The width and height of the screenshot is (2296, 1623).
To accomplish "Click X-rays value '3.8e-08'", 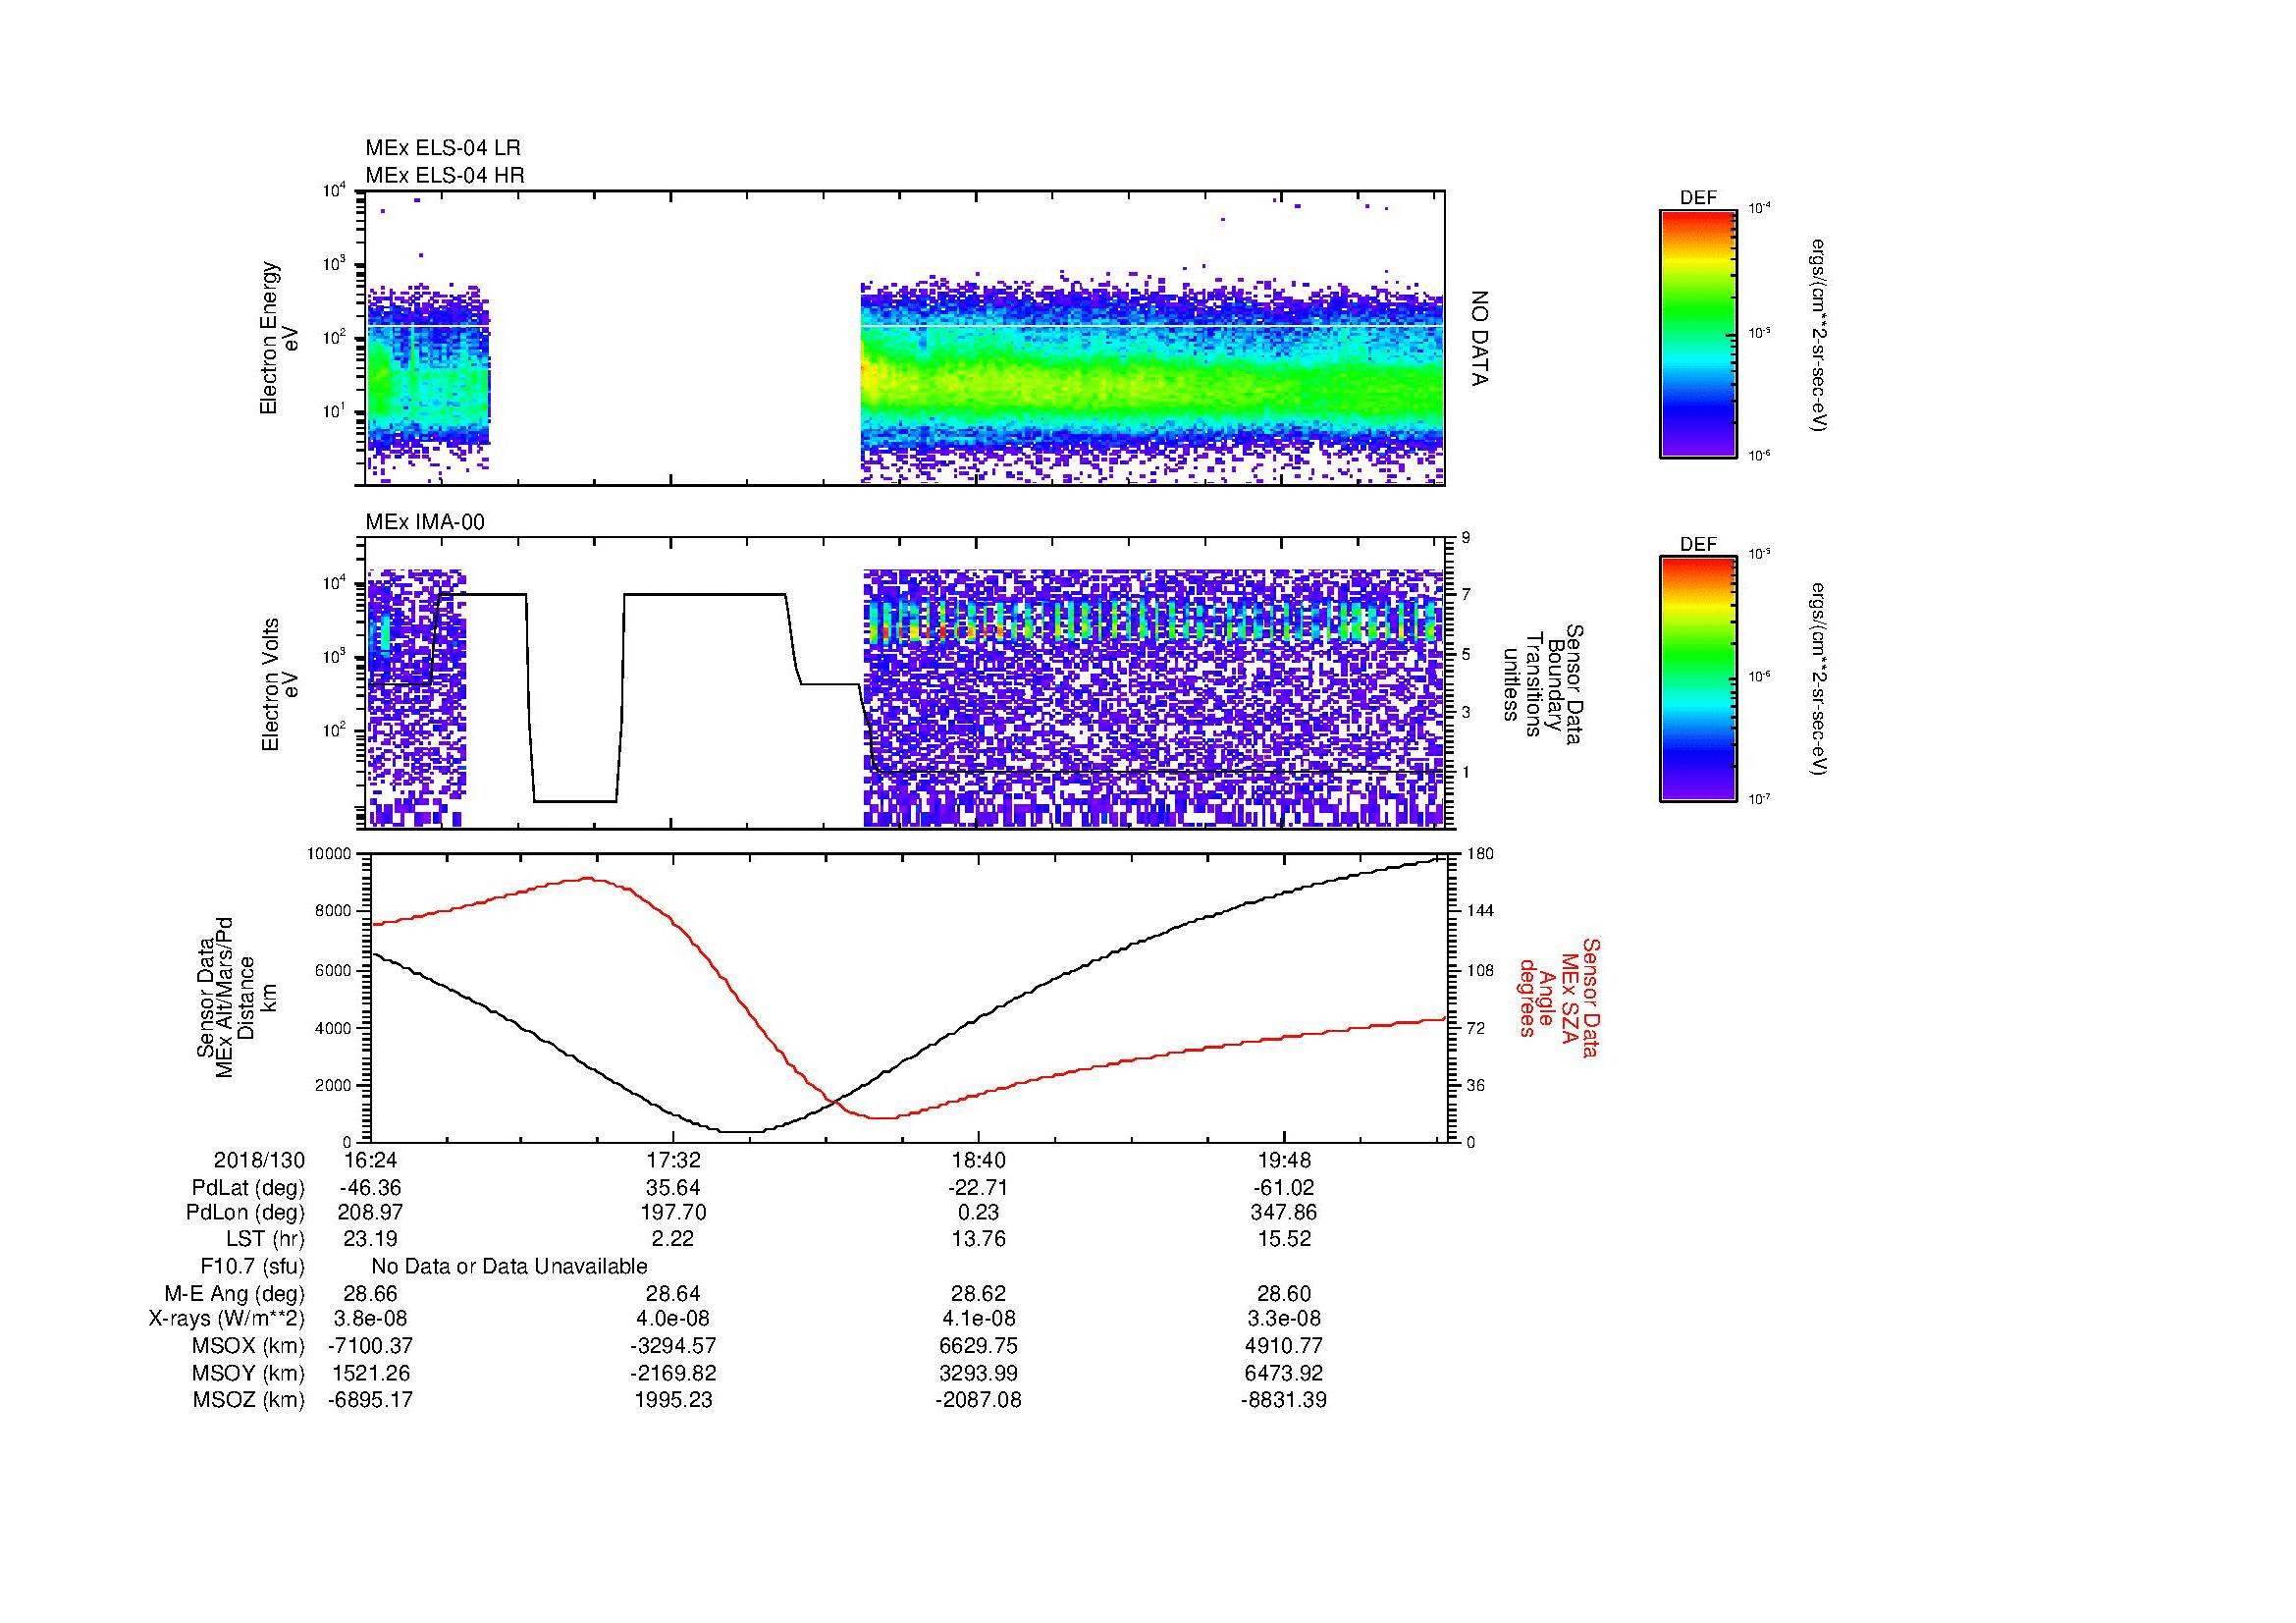I will 370,1319.
